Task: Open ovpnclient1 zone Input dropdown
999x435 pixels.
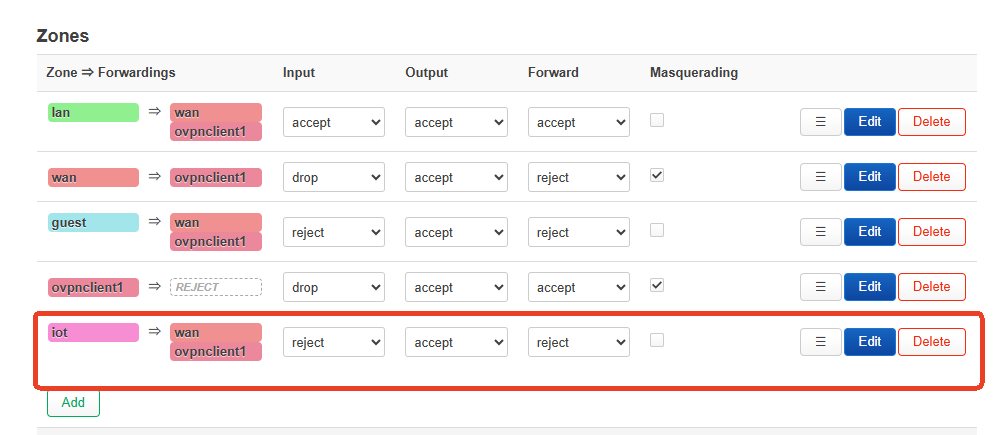Action: point(334,287)
